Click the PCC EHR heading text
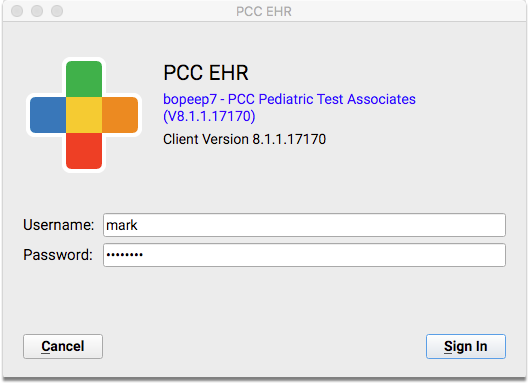The height and width of the screenshot is (384, 529). 206,73
